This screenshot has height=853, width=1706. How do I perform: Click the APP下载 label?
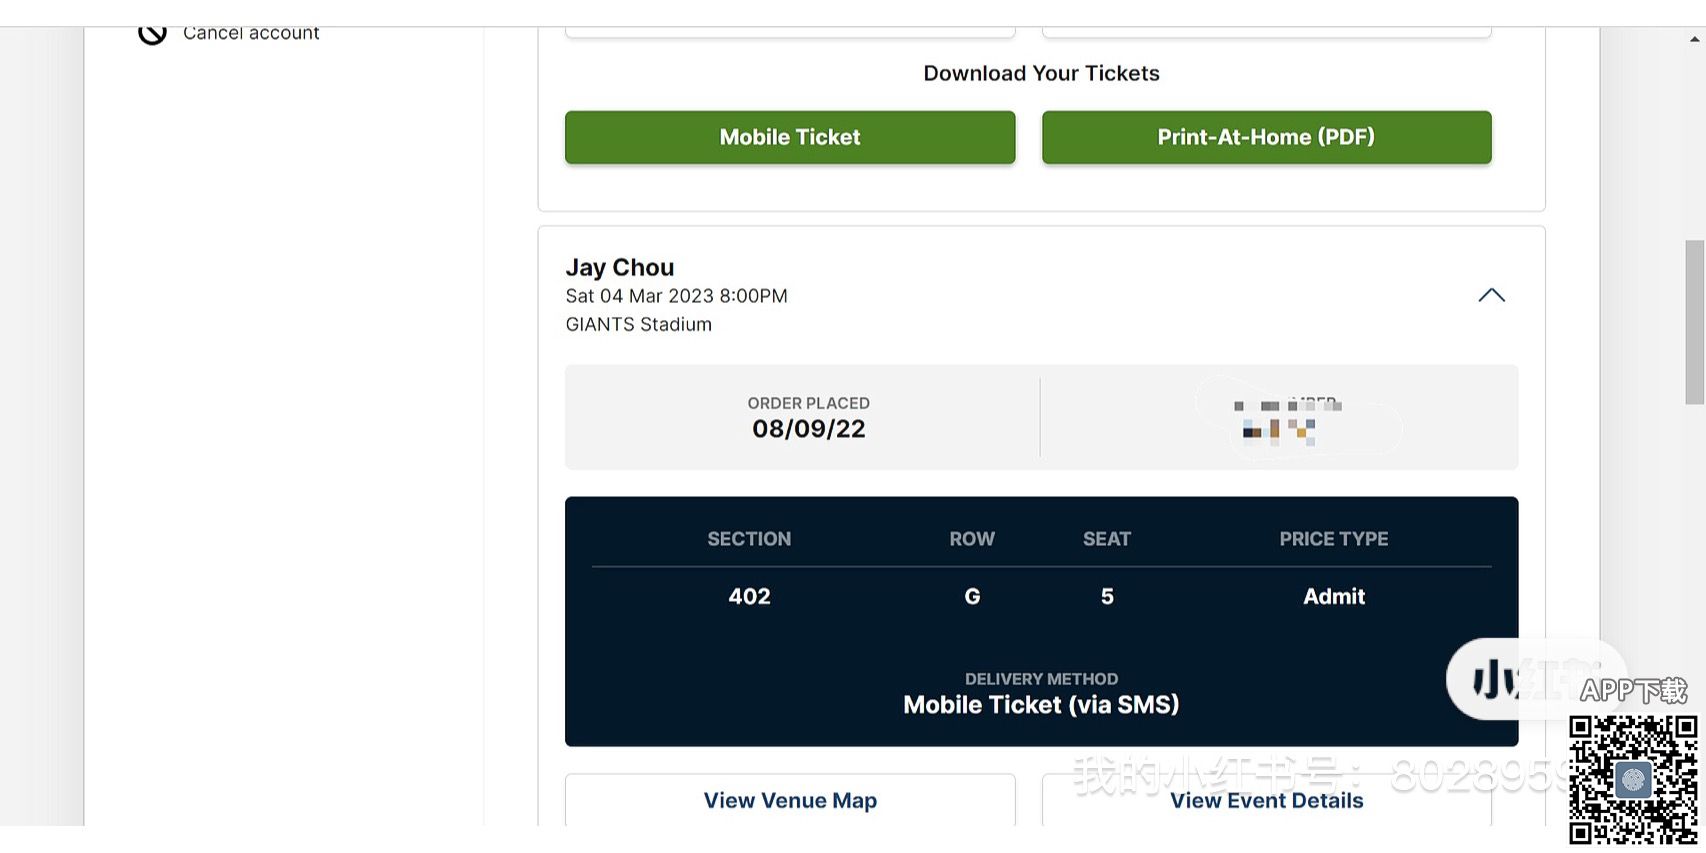(1633, 690)
